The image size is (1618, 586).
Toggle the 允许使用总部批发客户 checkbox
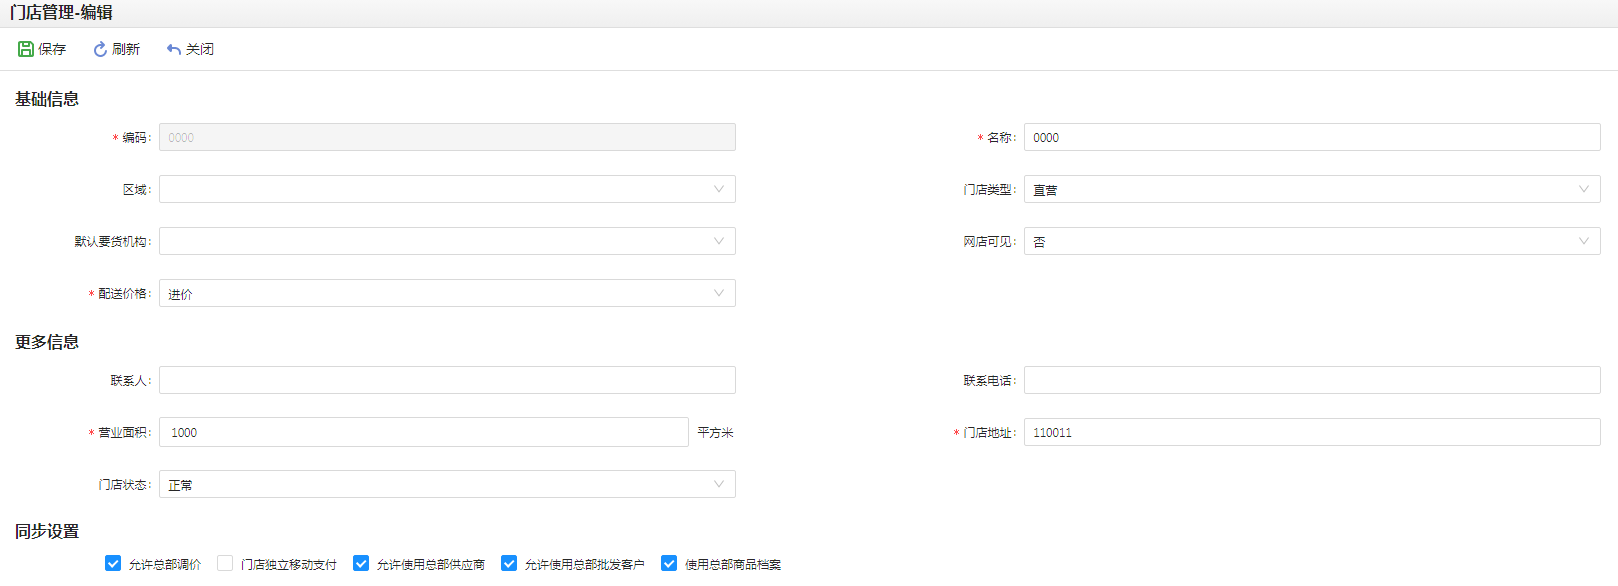[509, 564]
